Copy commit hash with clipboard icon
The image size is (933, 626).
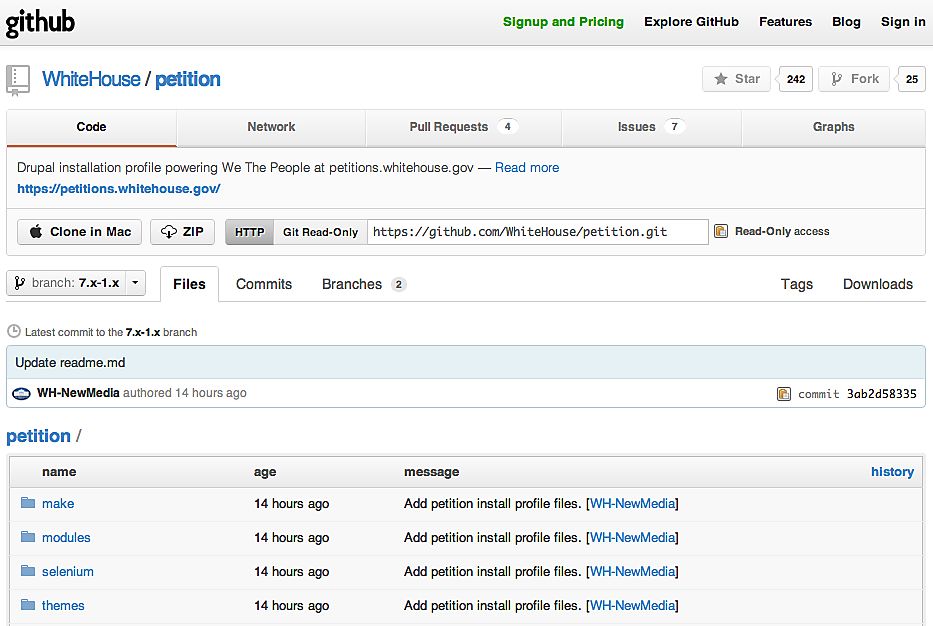784,393
